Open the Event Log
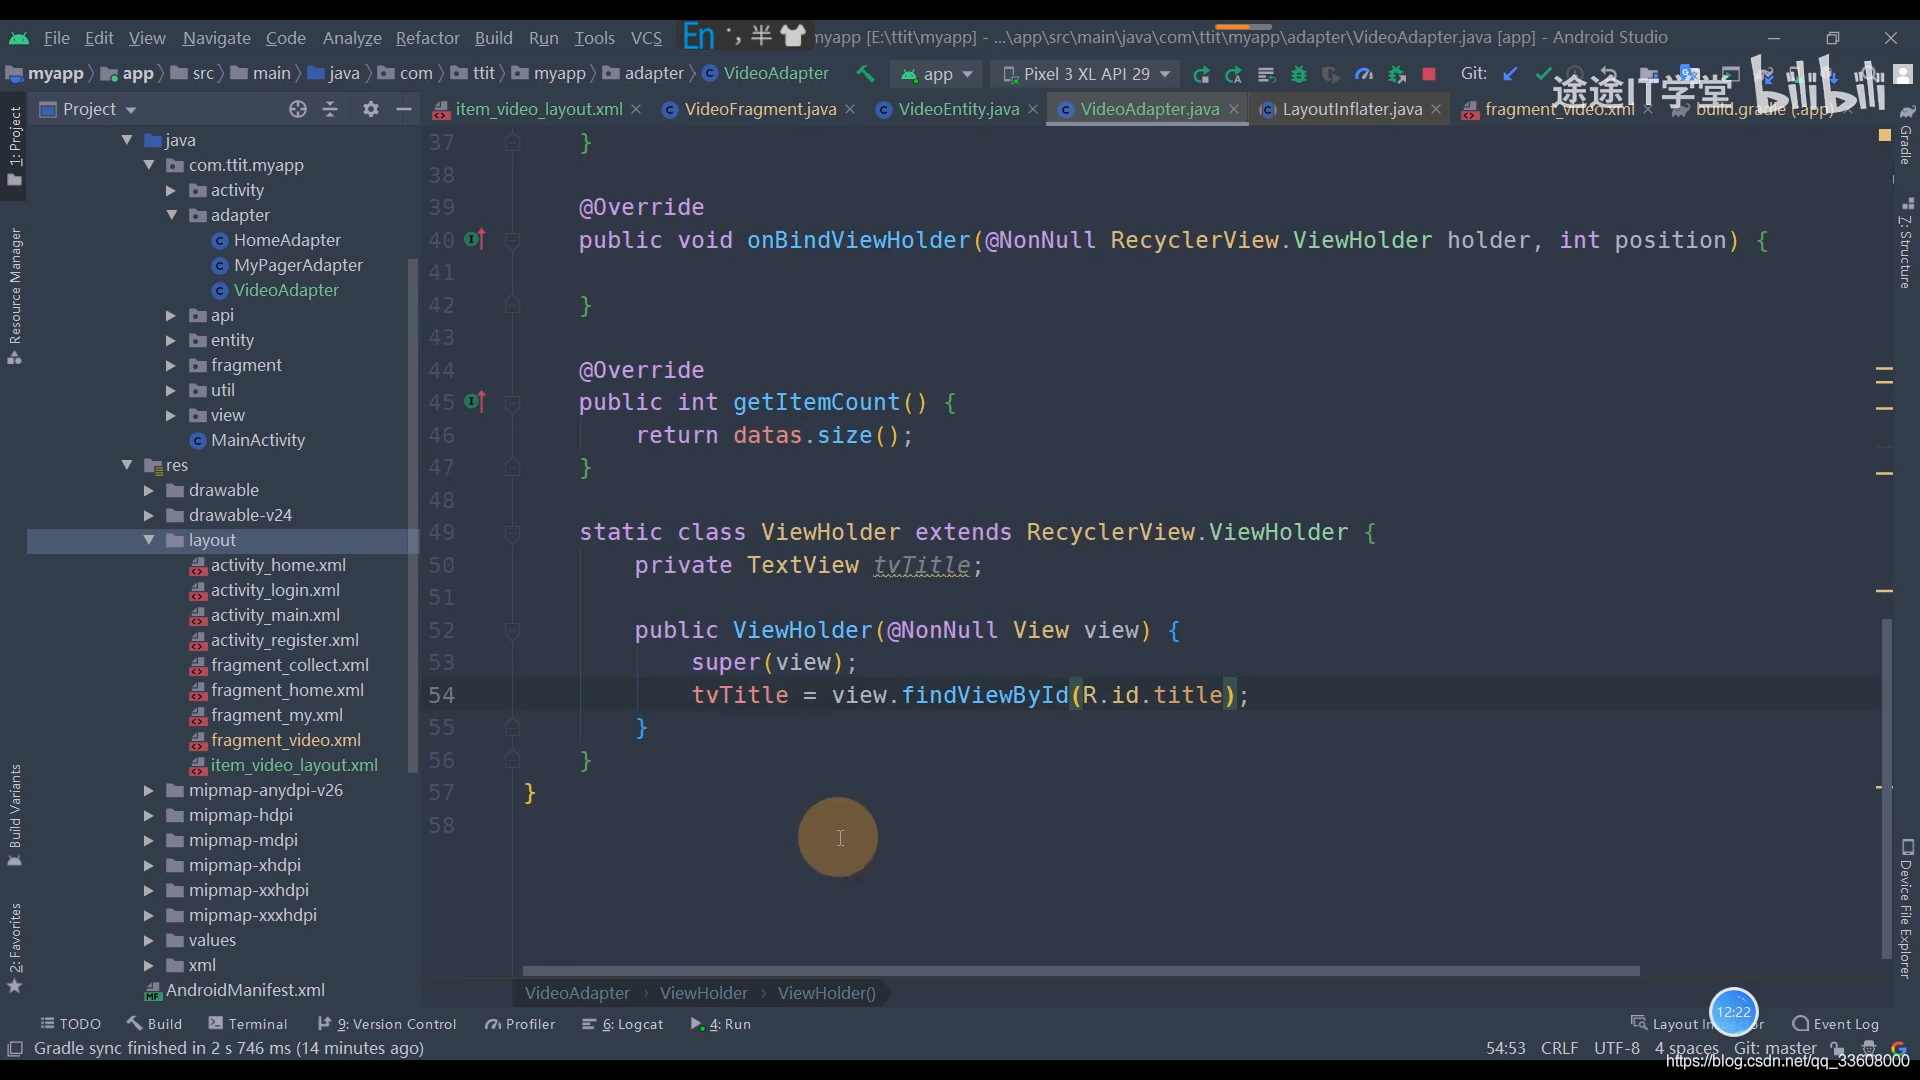This screenshot has height=1080, width=1920. (x=1836, y=1024)
